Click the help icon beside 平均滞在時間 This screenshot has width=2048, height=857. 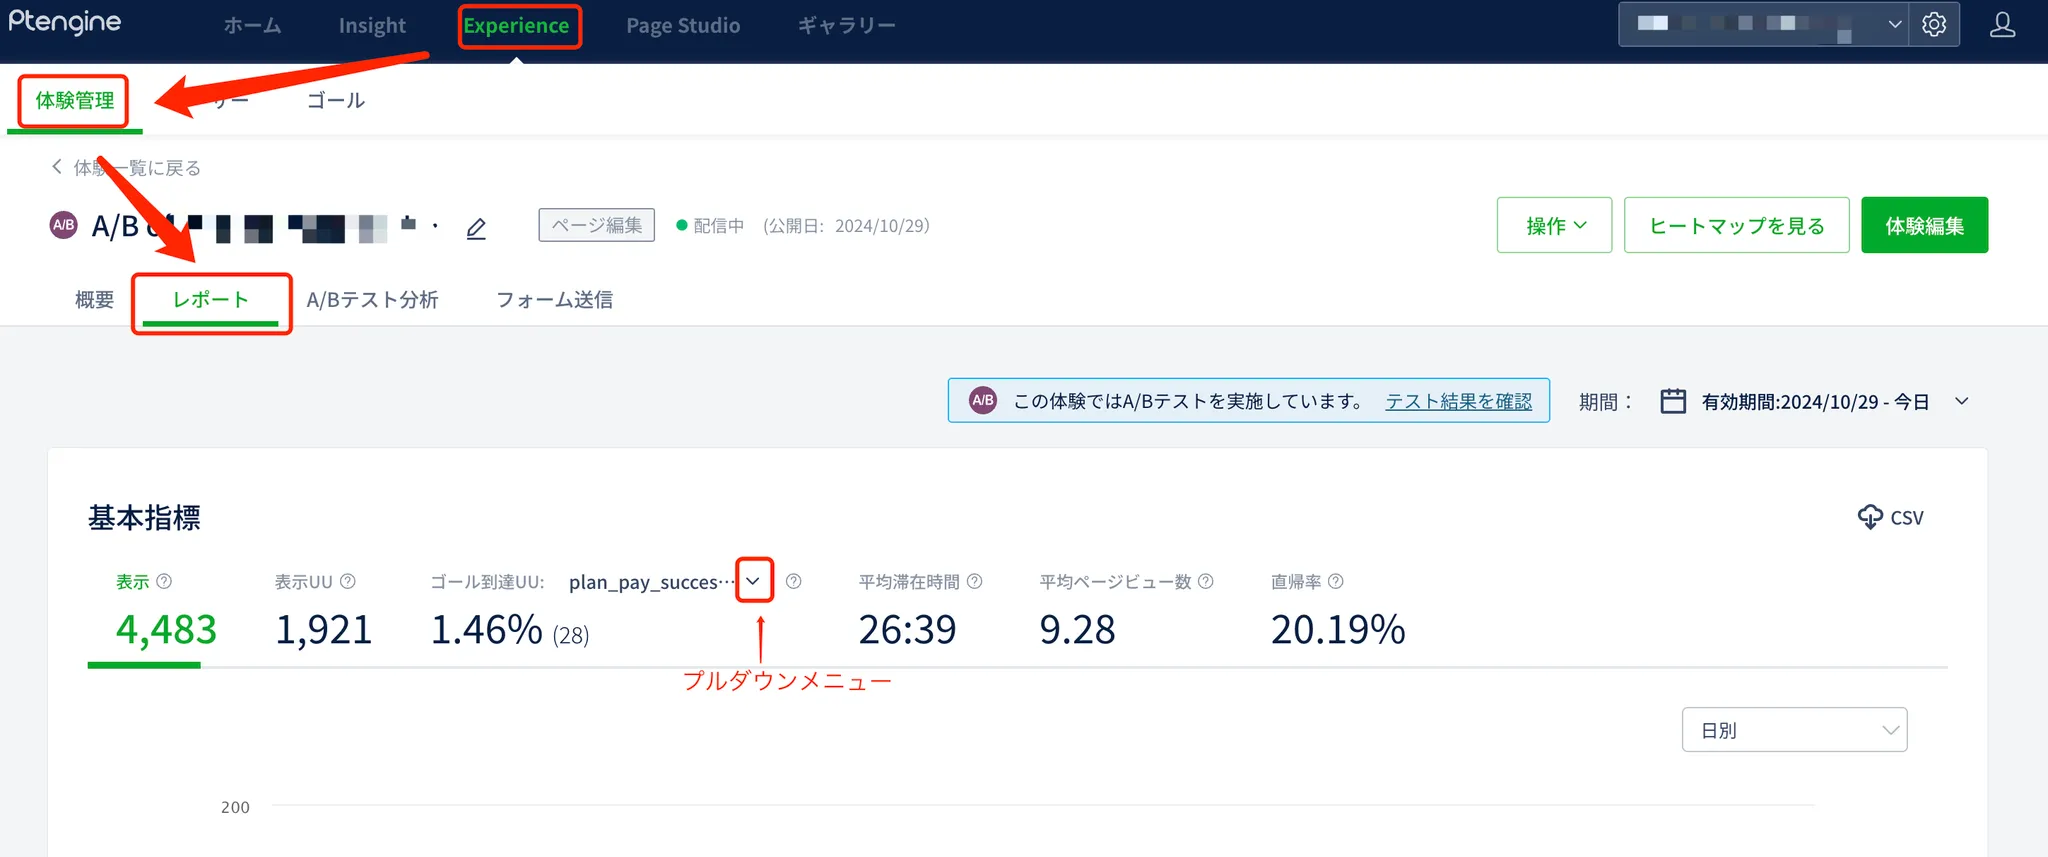(x=975, y=581)
